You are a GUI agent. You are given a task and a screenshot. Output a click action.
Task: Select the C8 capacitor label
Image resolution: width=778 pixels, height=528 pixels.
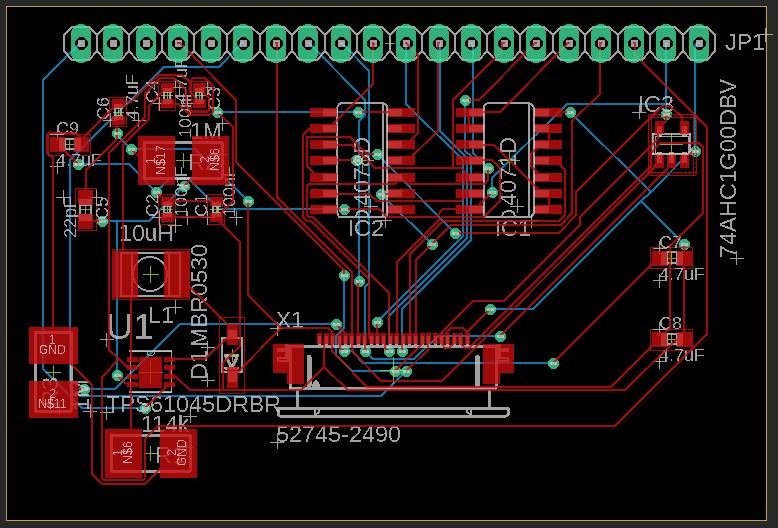pyautogui.click(x=670, y=324)
